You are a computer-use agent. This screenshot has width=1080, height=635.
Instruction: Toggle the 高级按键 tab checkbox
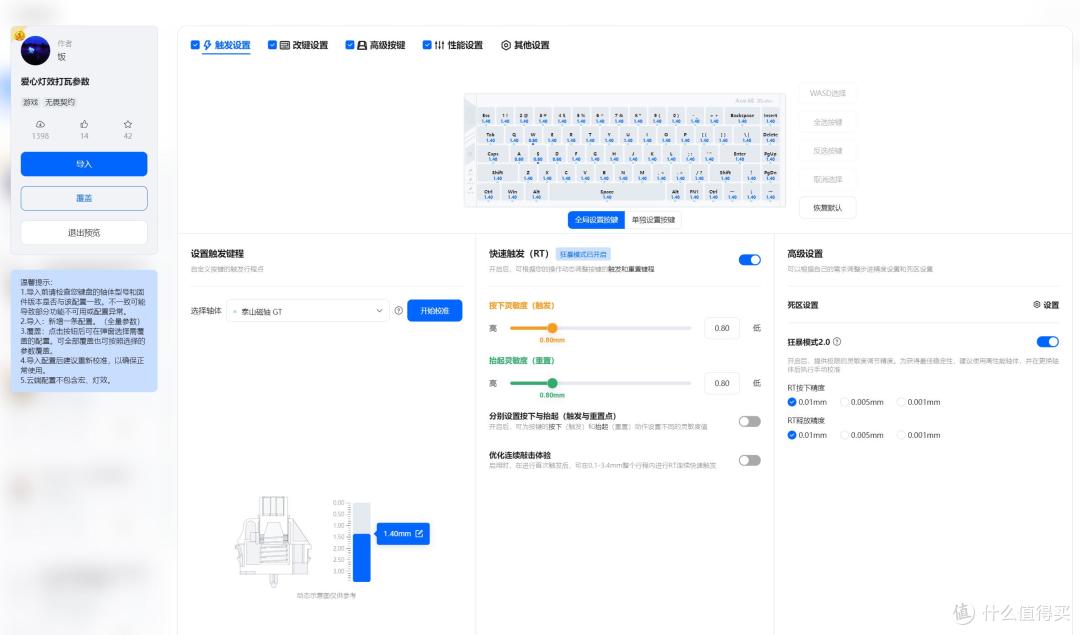click(x=349, y=45)
